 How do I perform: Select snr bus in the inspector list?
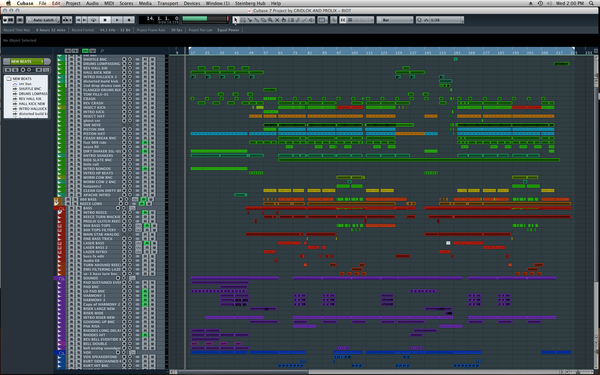point(25,83)
